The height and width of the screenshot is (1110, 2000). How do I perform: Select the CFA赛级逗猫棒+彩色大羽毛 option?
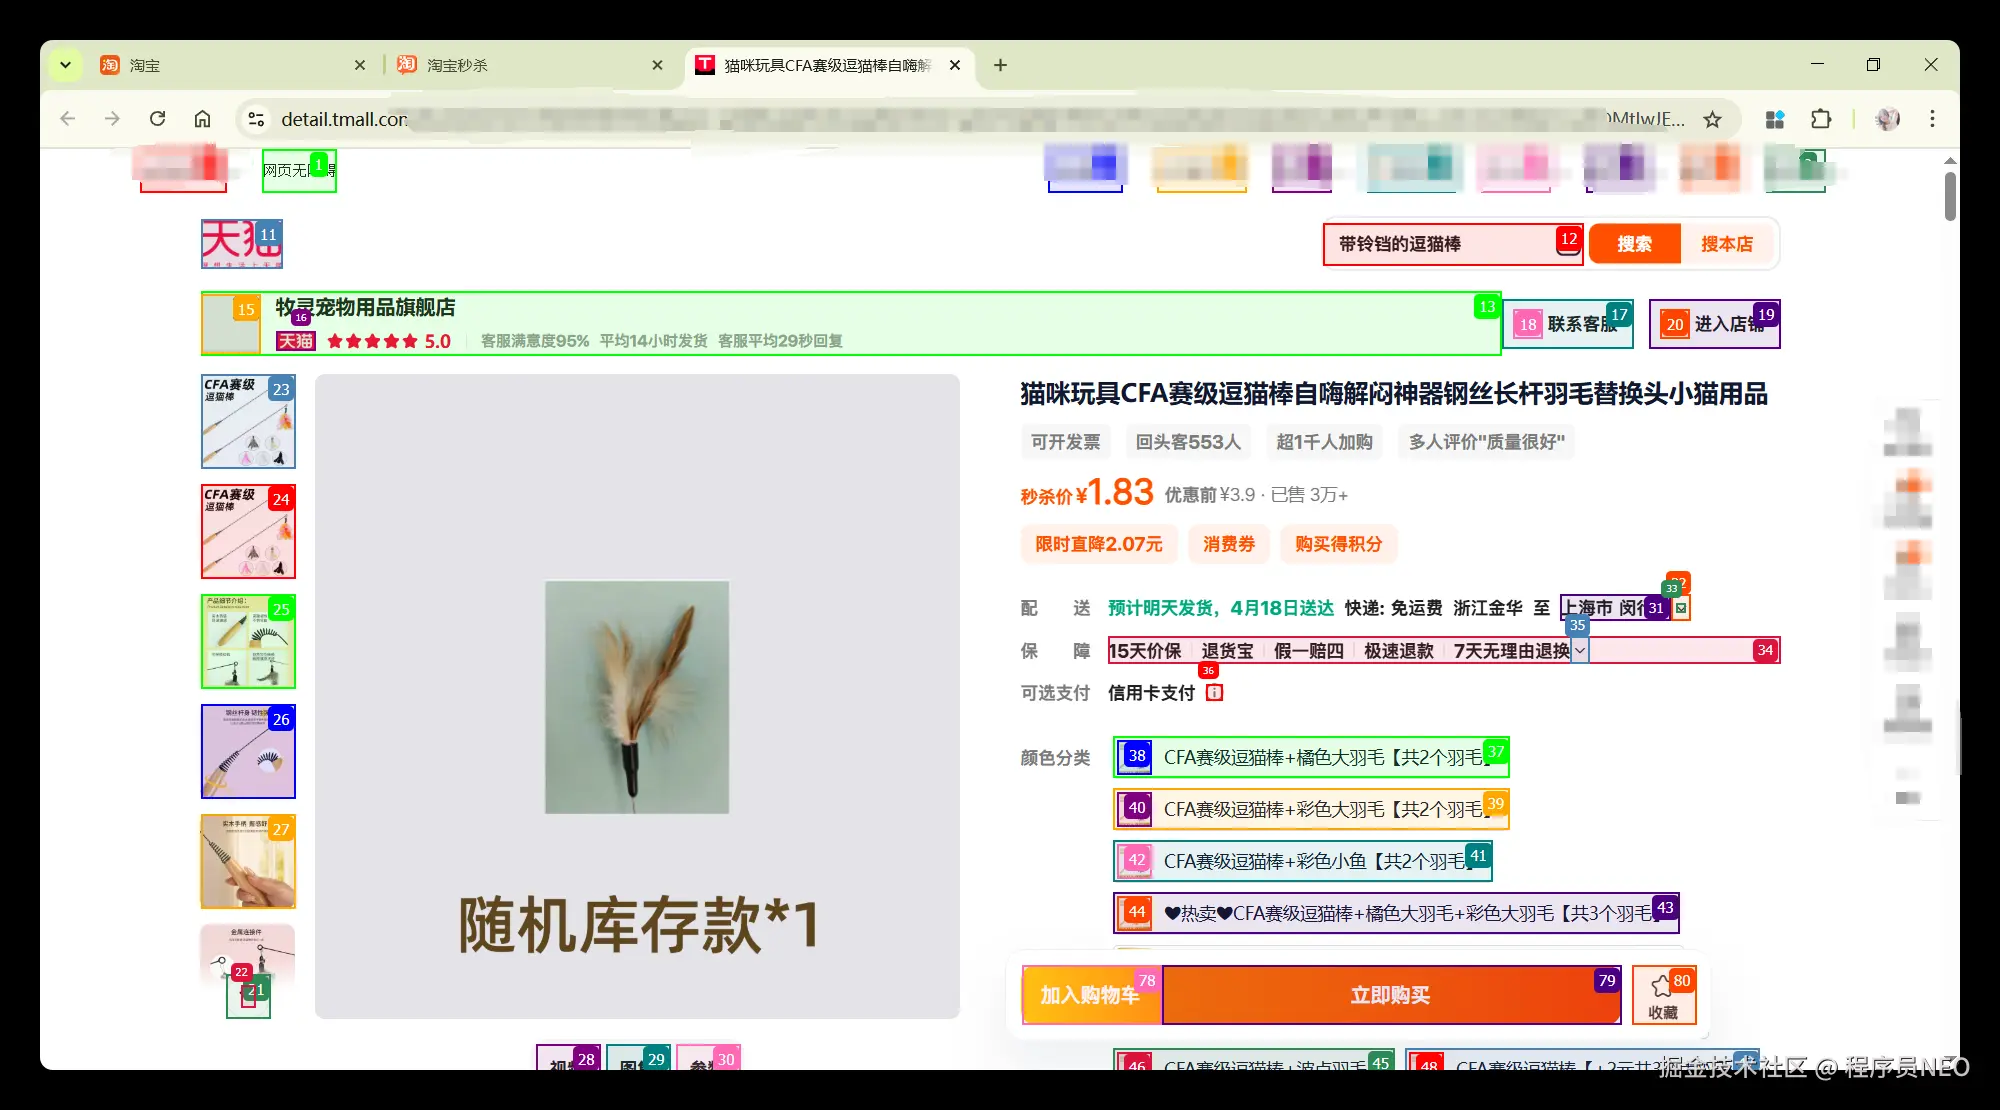point(1311,810)
